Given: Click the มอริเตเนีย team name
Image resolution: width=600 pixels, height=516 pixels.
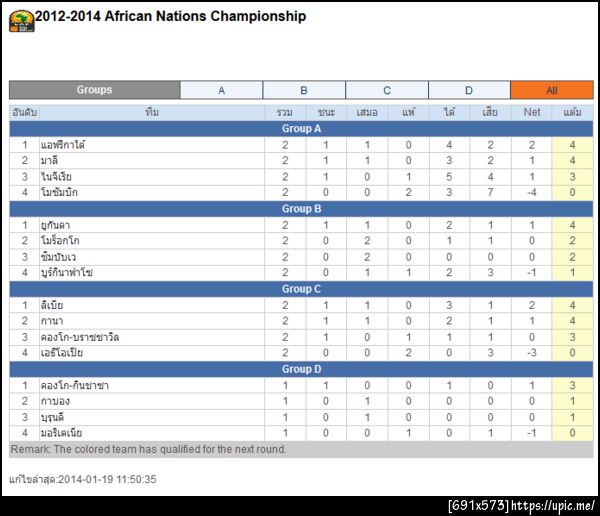Looking at the screenshot, I should pyautogui.click(x=68, y=433).
